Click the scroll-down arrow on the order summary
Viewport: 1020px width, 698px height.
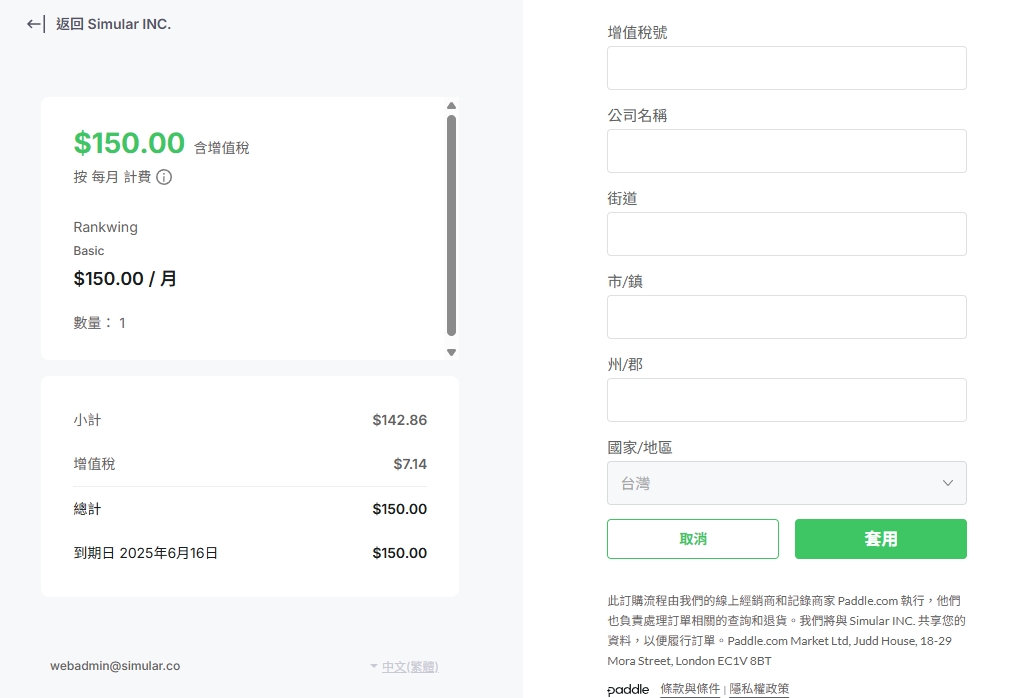click(x=451, y=352)
